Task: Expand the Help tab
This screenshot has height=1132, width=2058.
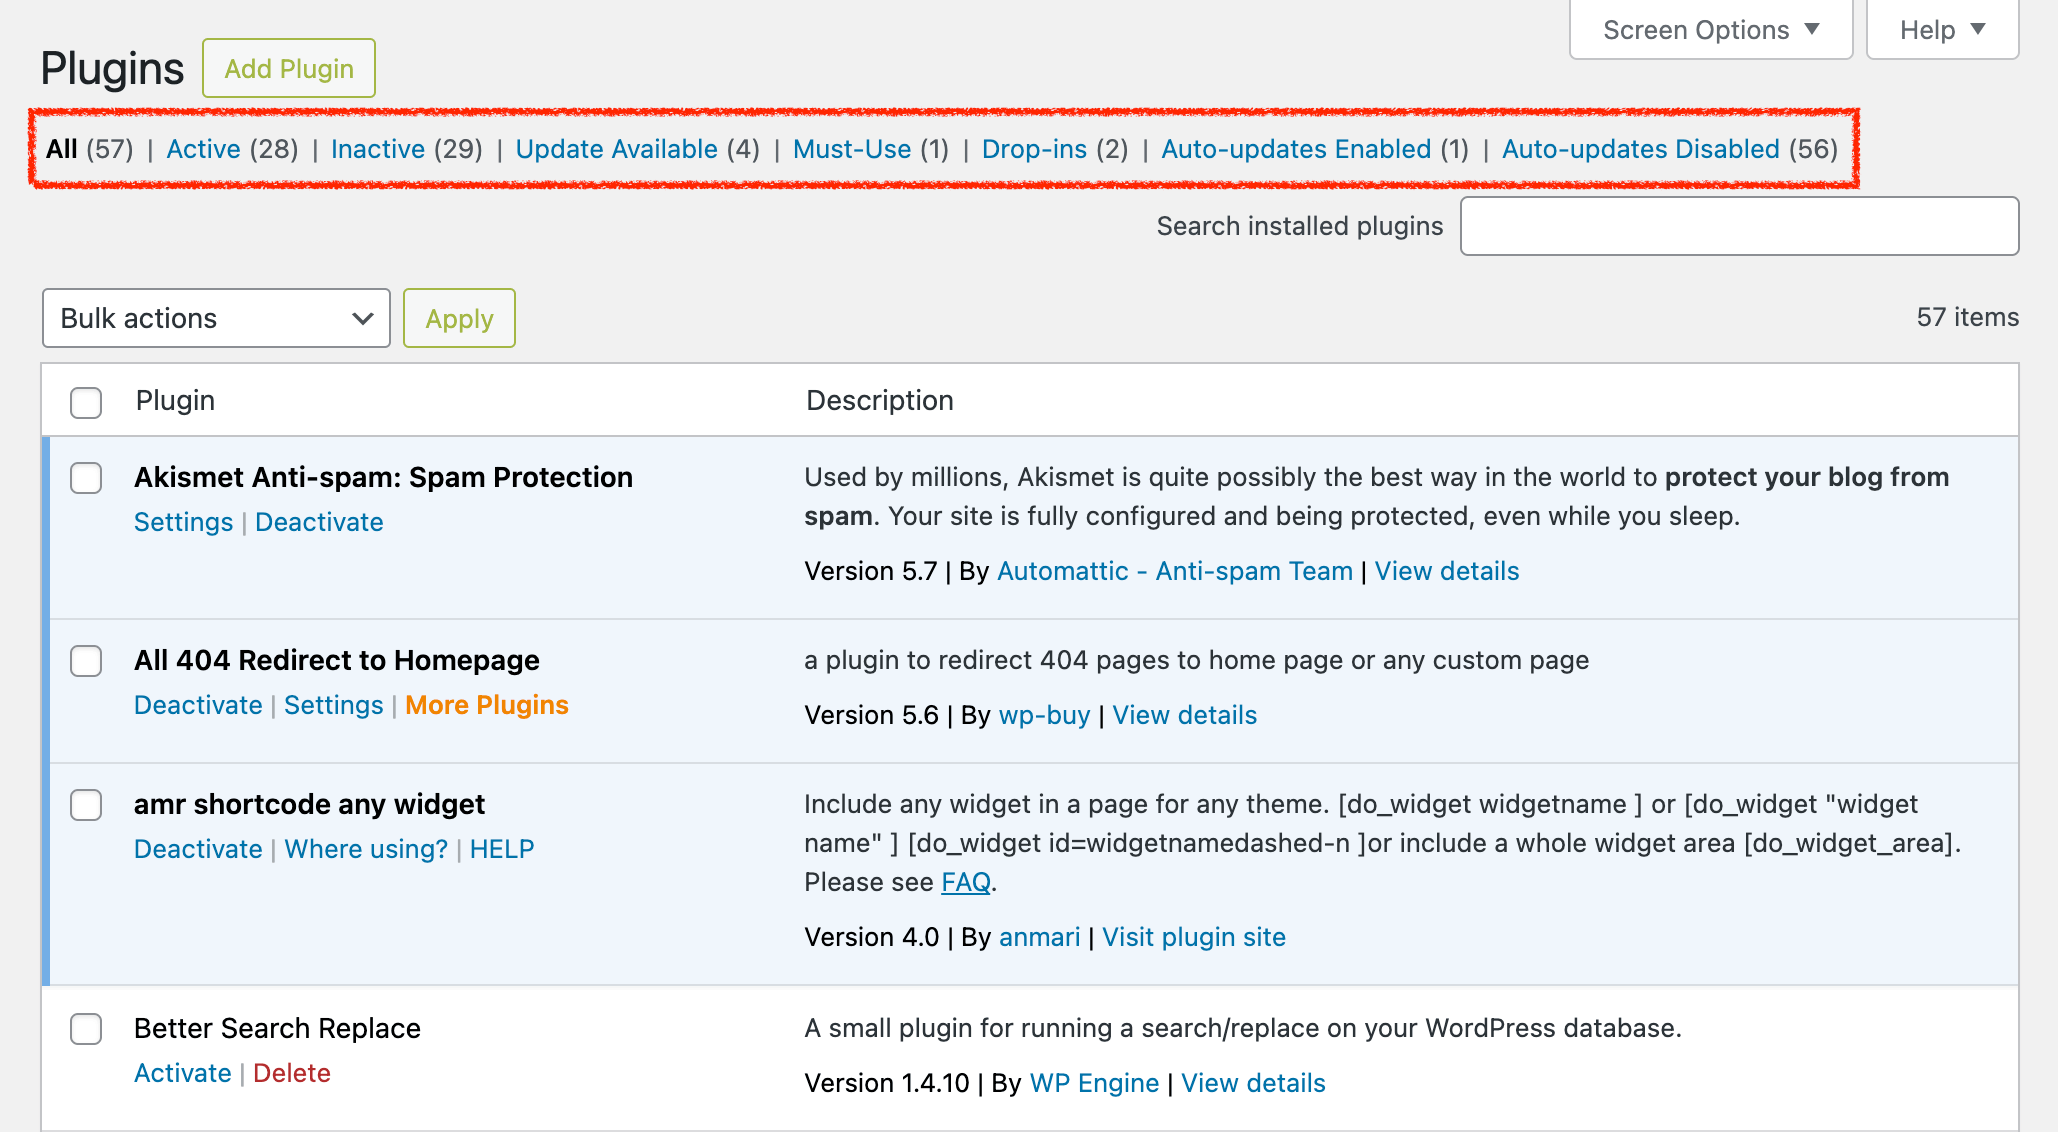Action: [1942, 29]
